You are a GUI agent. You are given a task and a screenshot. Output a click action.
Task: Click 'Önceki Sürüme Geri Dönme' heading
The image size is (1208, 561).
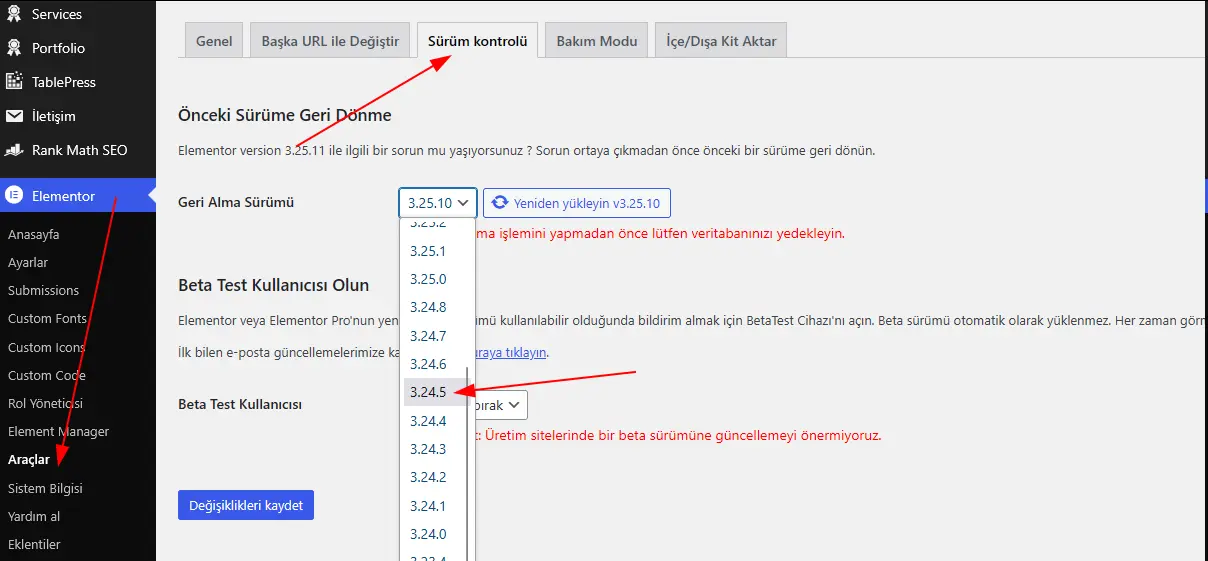coord(285,115)
